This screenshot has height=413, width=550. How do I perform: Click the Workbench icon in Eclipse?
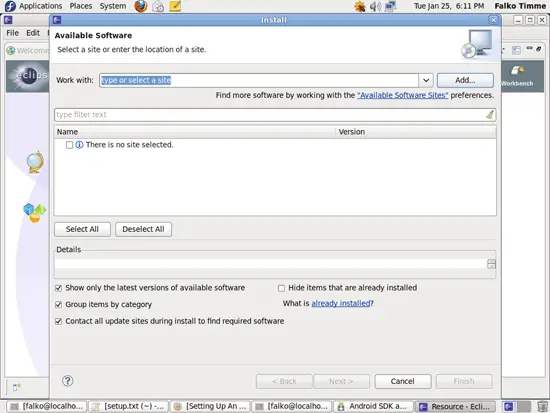517,75
